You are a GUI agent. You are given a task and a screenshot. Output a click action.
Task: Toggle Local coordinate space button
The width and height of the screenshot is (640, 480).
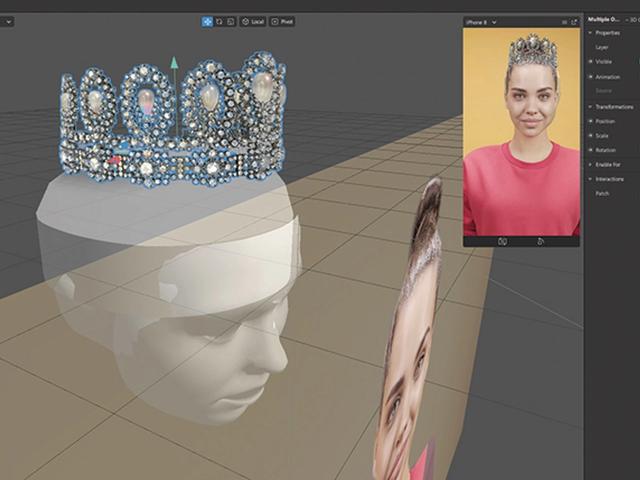point(253,22)
